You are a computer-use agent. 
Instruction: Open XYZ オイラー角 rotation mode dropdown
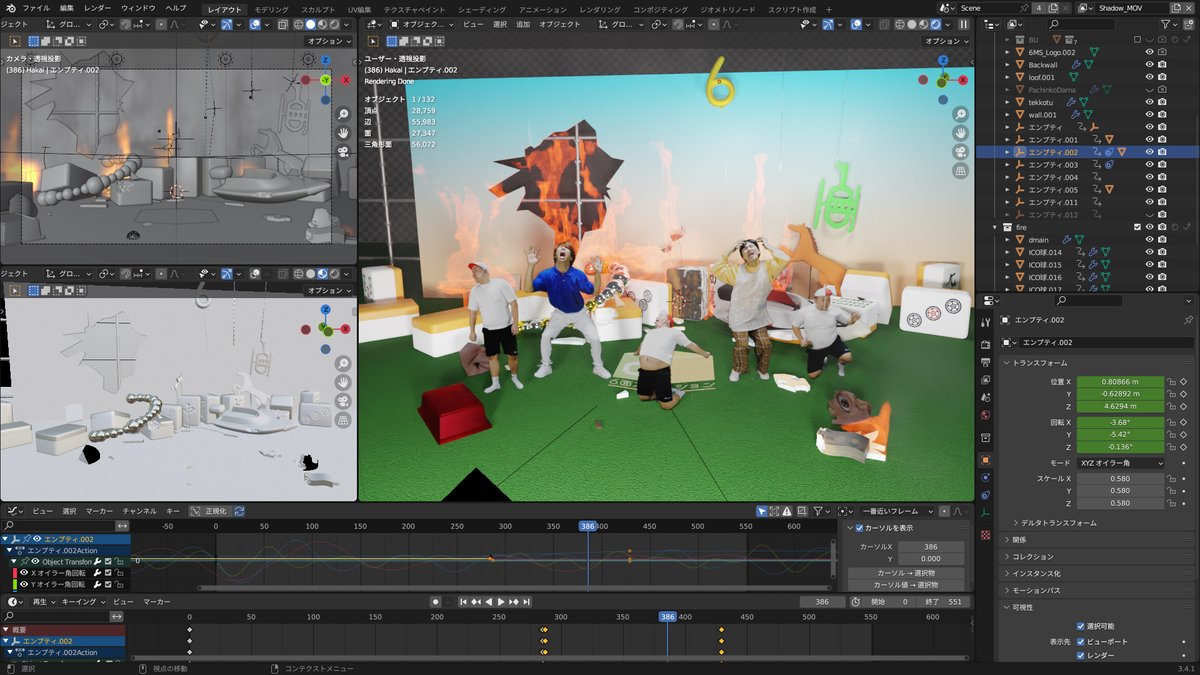1120,463
